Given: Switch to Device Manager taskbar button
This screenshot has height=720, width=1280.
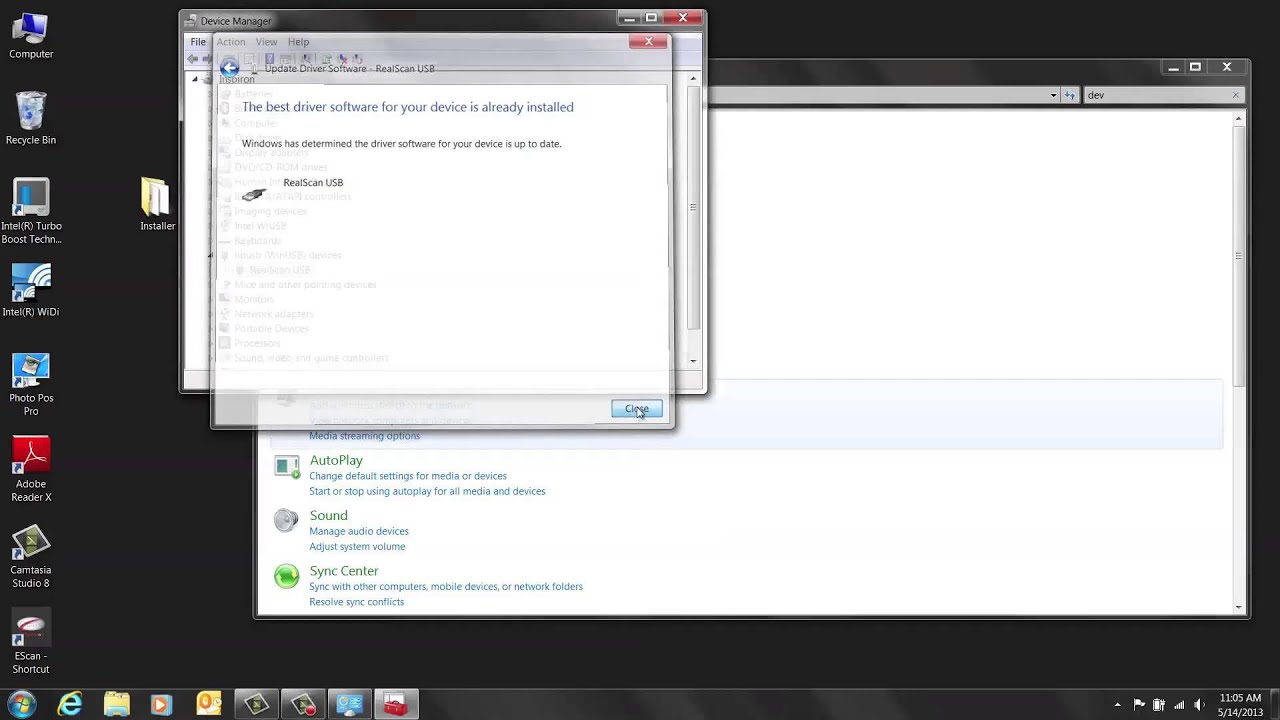Looking at the screenshot, I should tap(396, 705).
